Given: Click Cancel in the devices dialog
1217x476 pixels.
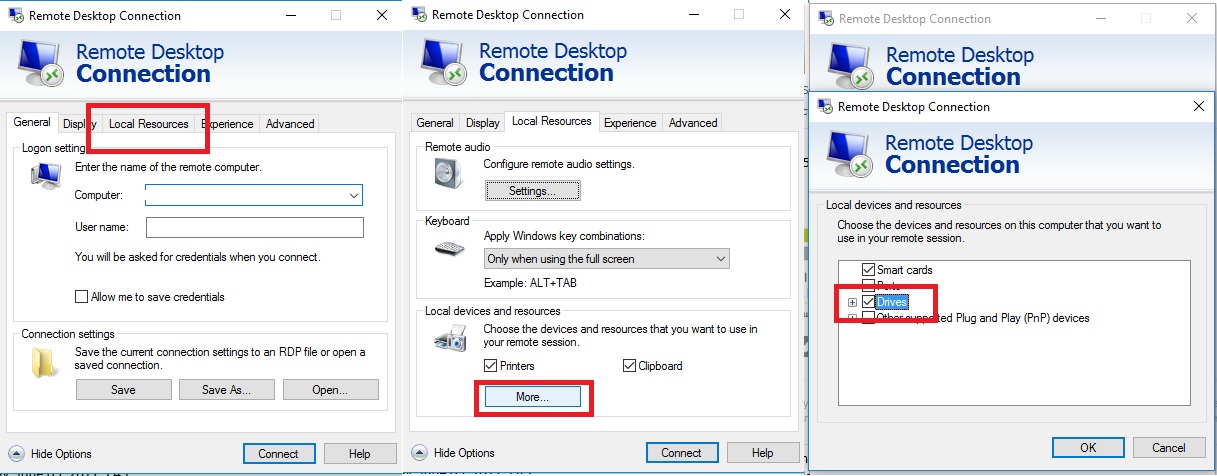Looking at the screenshot, I should coord(1169,447).
